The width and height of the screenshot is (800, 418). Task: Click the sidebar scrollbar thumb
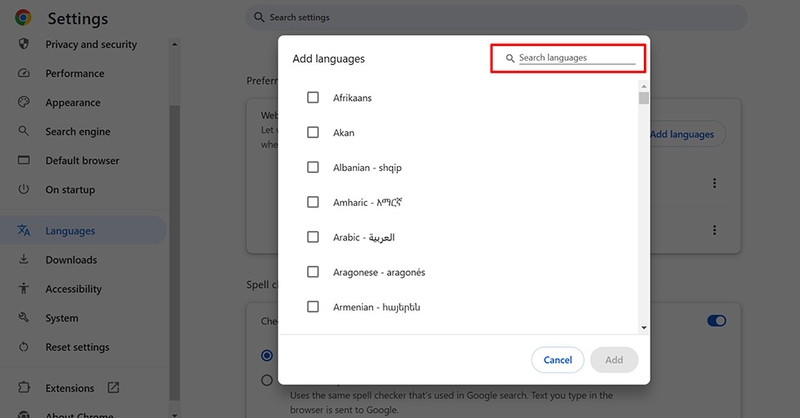click(x=174, y=253)
